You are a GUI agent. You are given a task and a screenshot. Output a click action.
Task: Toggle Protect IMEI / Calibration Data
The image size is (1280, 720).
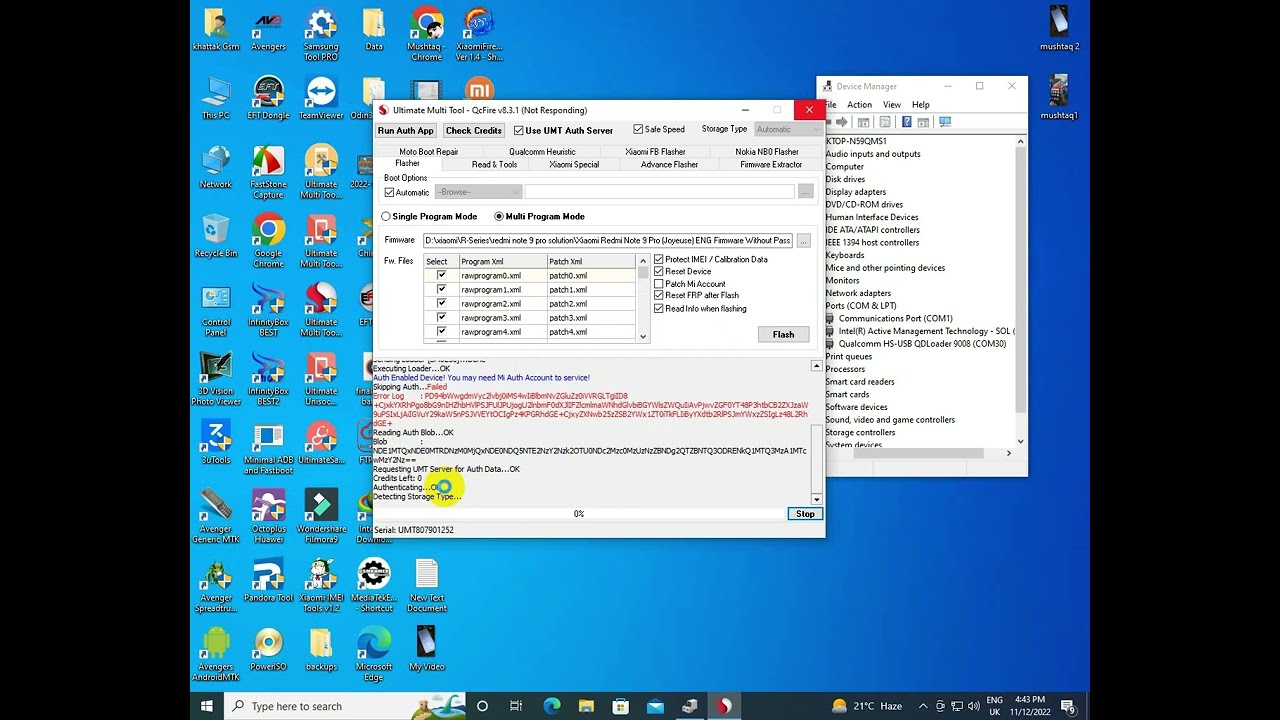[x=710, y=259]
